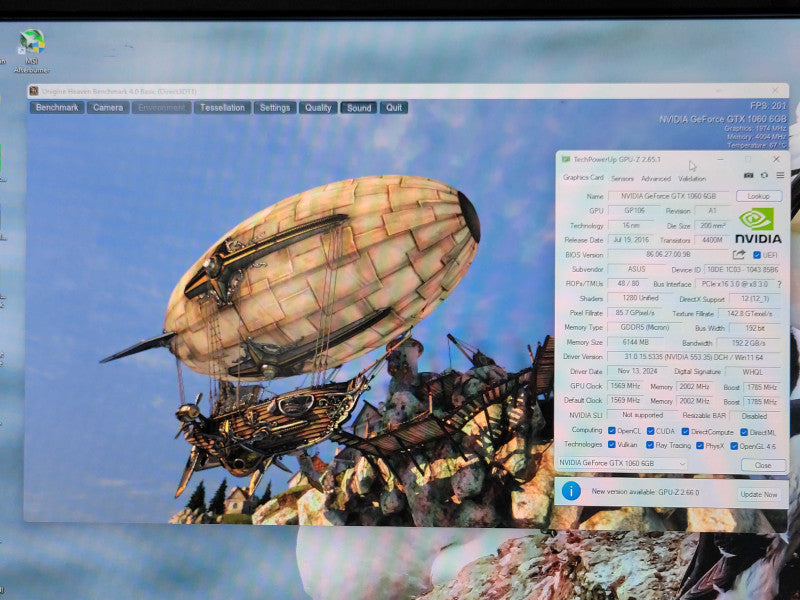800x600 pixels.
Task: Click the Memory Type value GDDR5 (Micron)
Action: (644, 327)
